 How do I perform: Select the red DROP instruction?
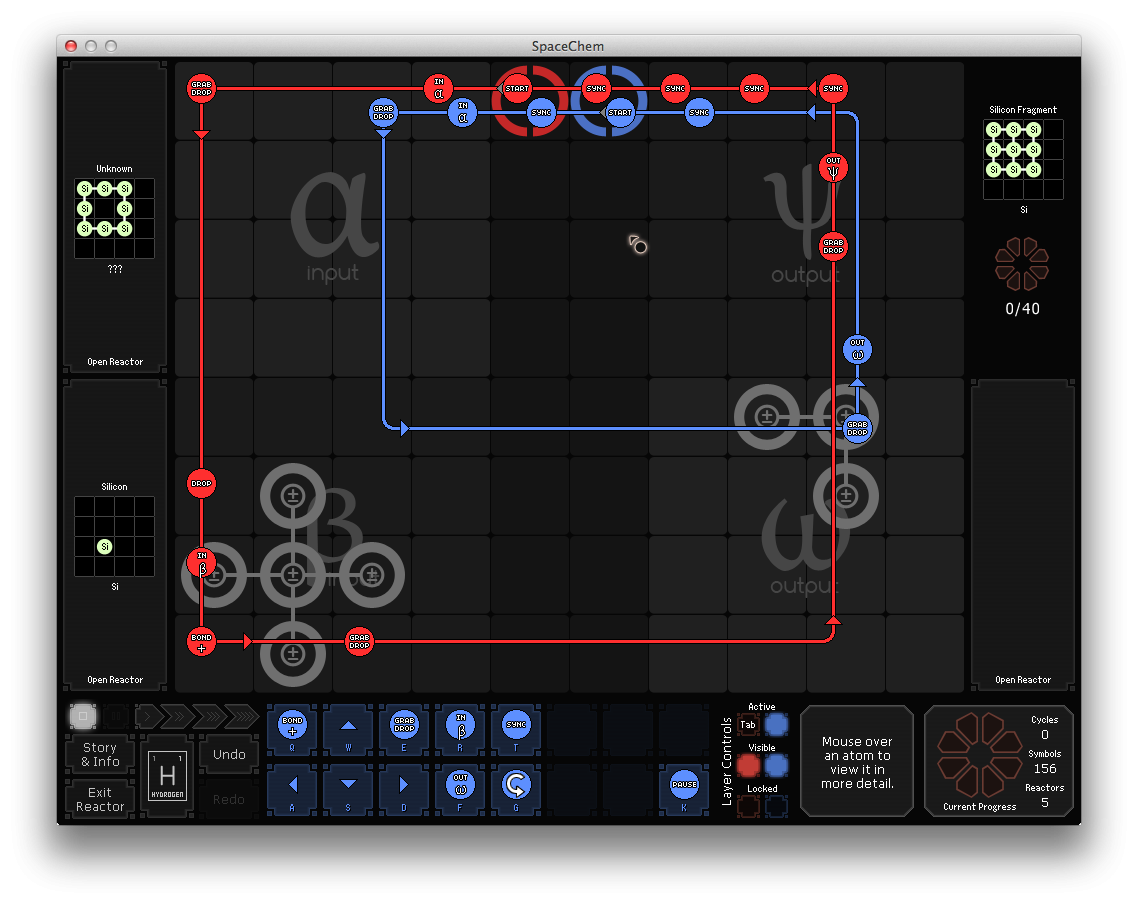coord(201,483)
